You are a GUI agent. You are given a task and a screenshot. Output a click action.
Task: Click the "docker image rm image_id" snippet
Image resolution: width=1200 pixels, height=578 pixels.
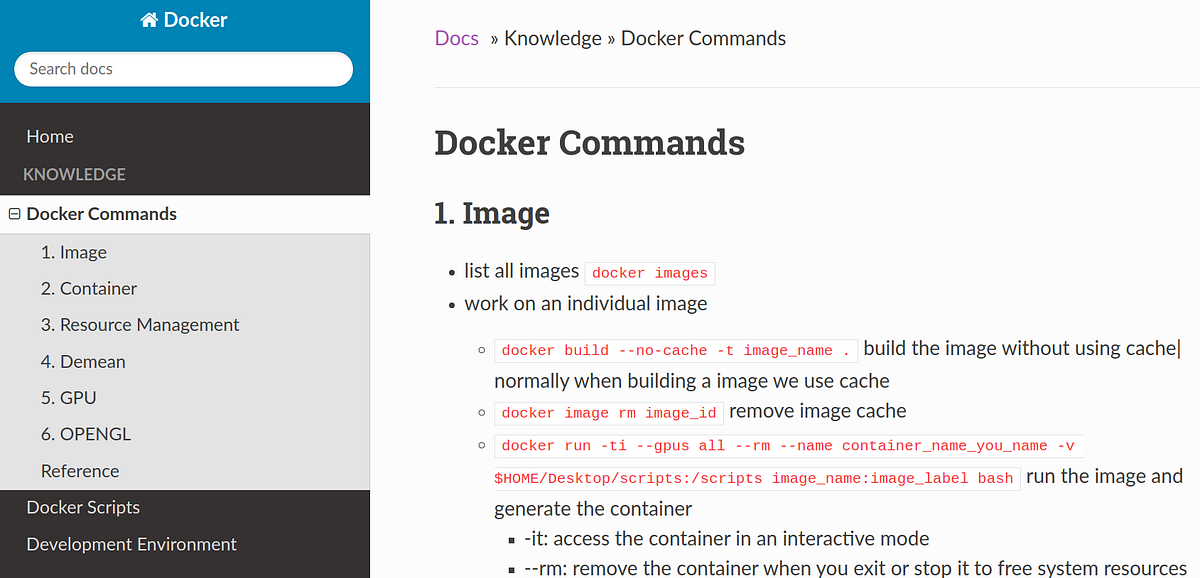(608, 413)
